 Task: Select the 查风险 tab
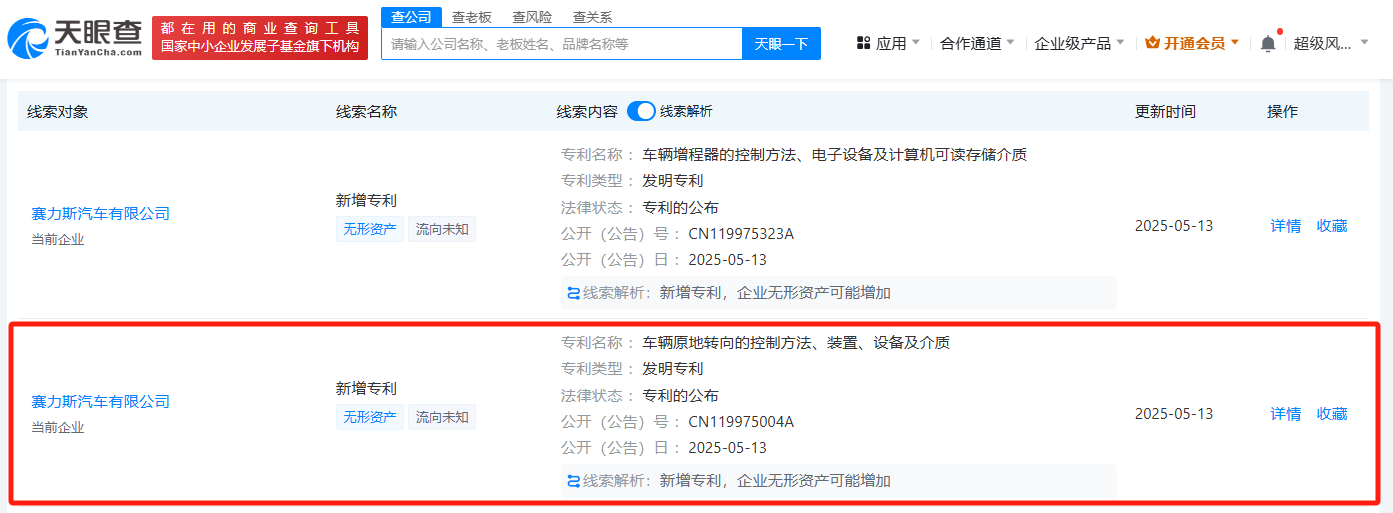(x=532, y=17)
